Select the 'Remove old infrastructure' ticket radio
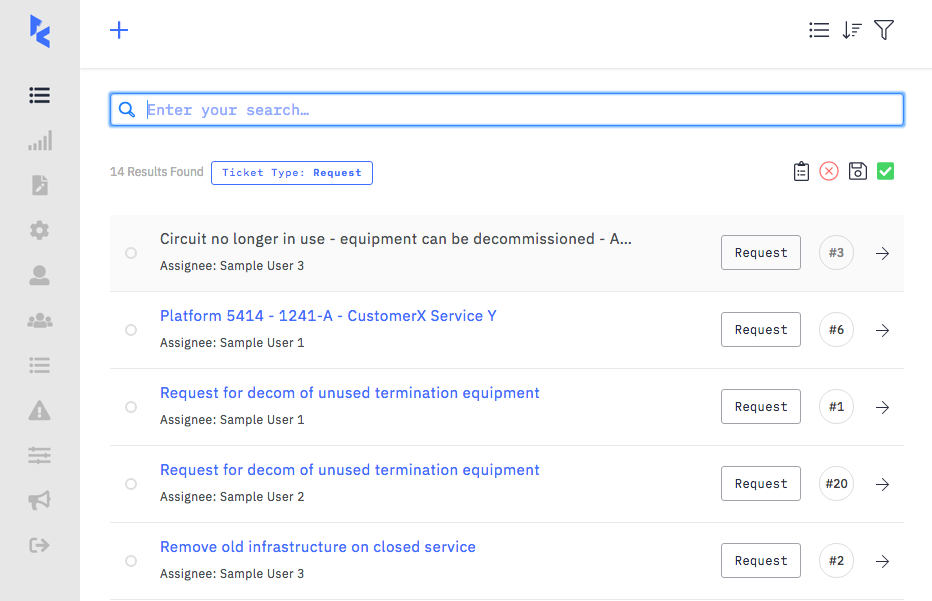Screen dimensions: 932x601 131,561
